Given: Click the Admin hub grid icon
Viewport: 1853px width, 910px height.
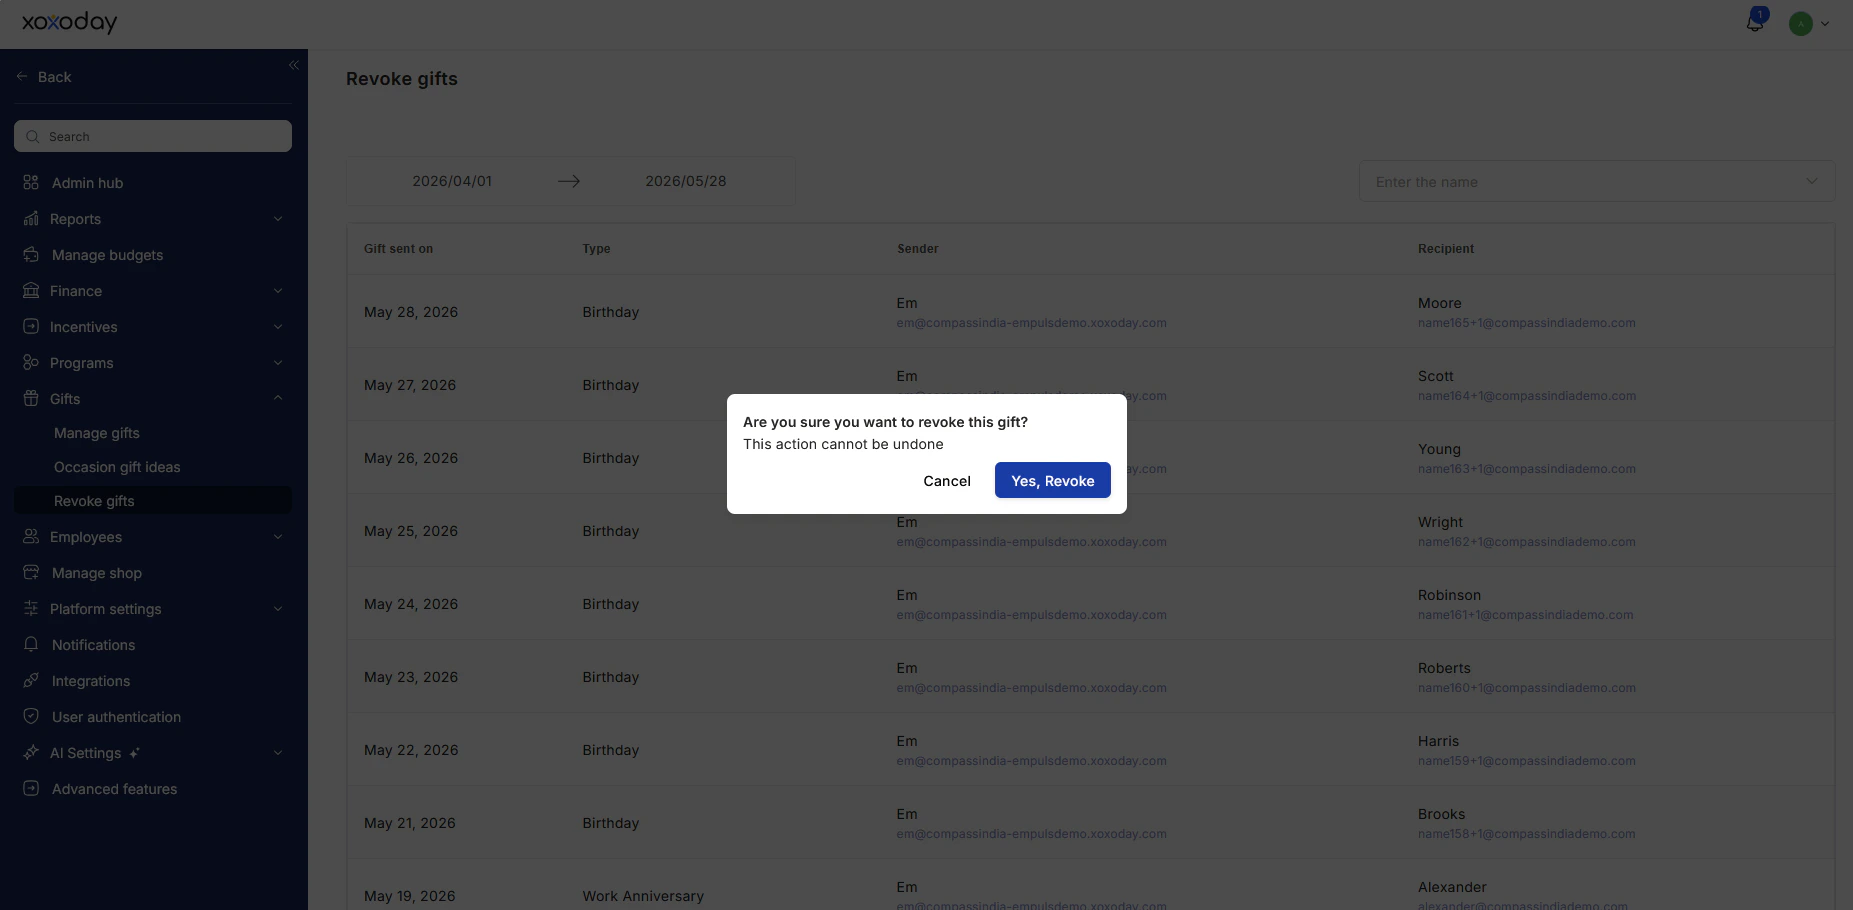Looking at the screenshot, I should 31,182.
